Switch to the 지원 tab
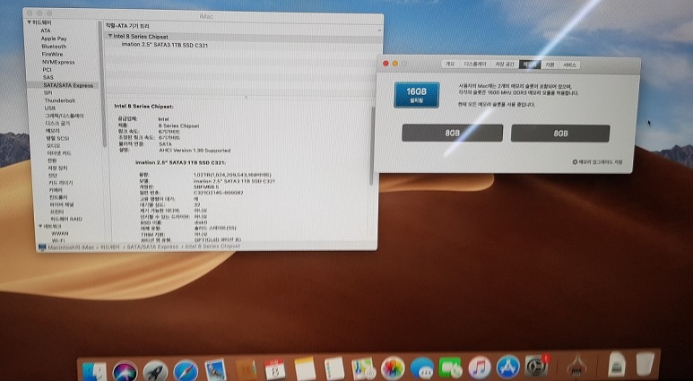 coord(549,65)
